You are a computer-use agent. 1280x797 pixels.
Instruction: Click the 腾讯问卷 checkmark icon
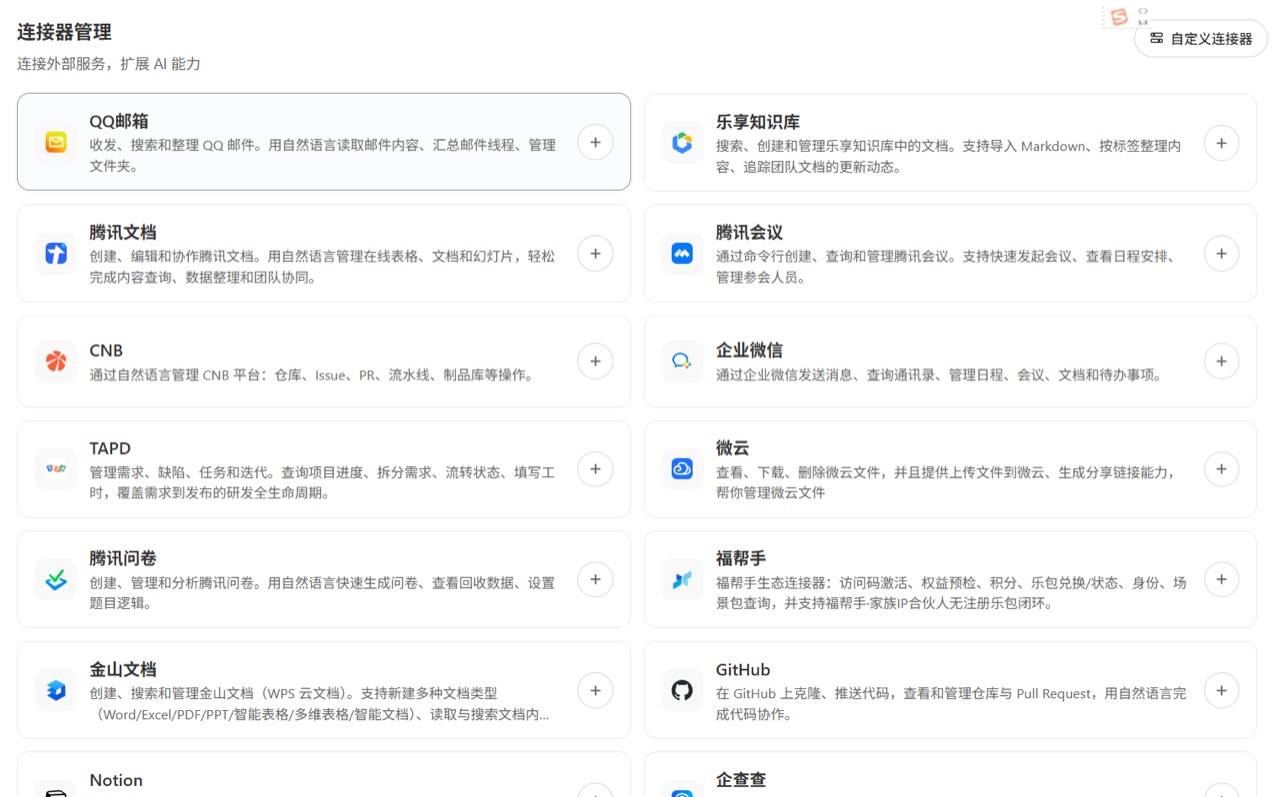coord(56,579)
